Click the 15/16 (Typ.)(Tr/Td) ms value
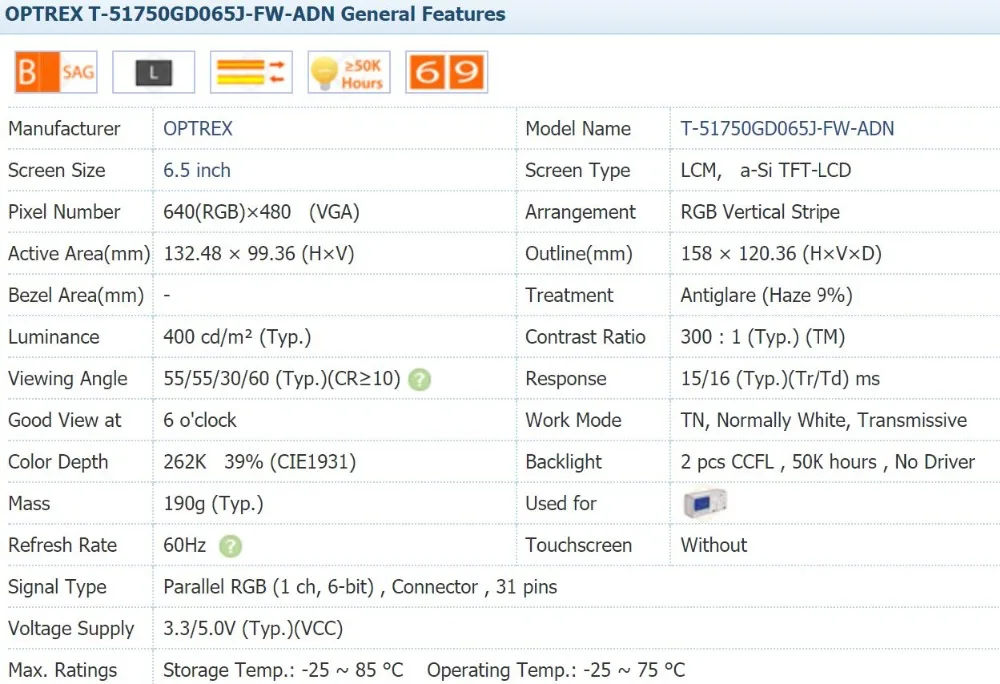The image size is (1000, 684). (780, 379)
